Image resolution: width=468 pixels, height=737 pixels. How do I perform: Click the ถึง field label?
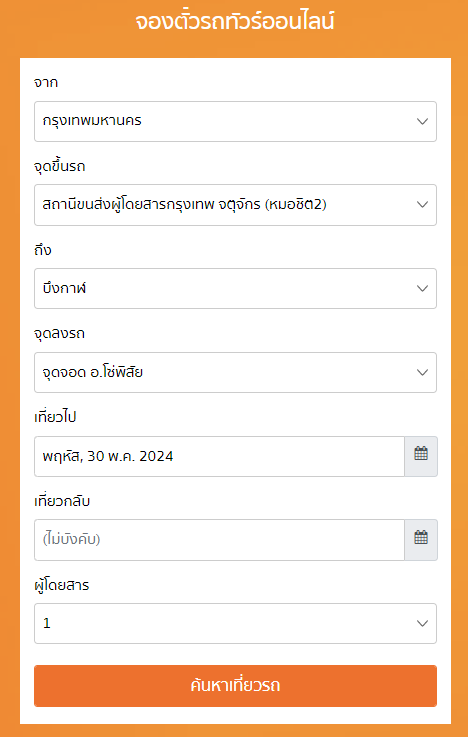(43, 250)
